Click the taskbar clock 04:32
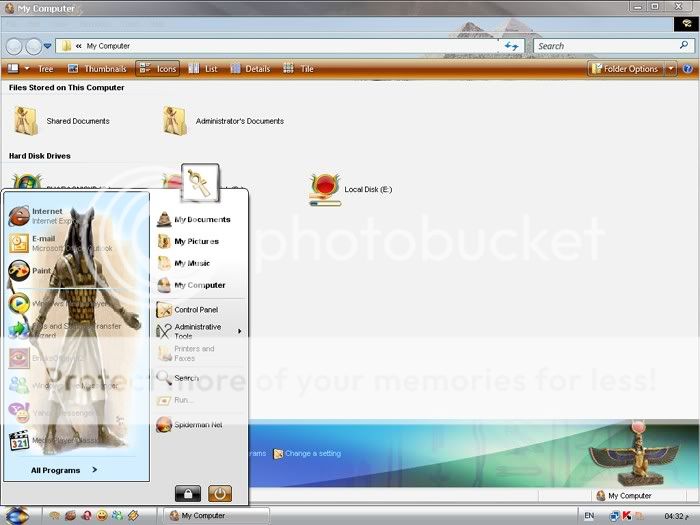700x525 pixels. [674, 516]
